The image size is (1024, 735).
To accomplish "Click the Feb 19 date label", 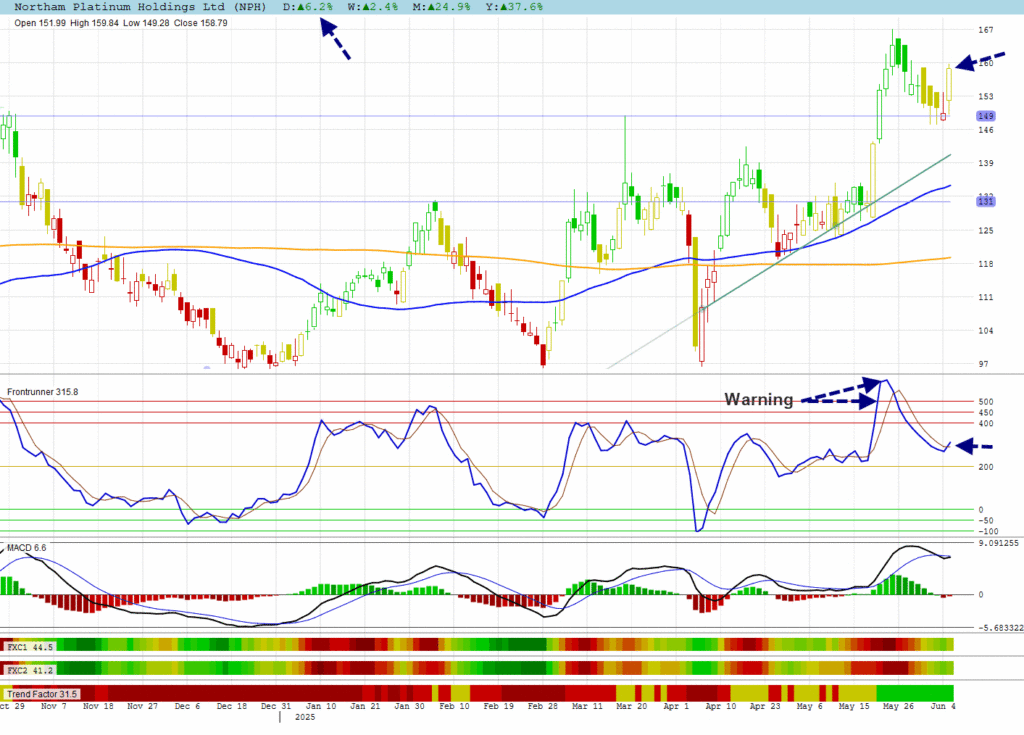I will pyautogui.click(x=498, y=706).
